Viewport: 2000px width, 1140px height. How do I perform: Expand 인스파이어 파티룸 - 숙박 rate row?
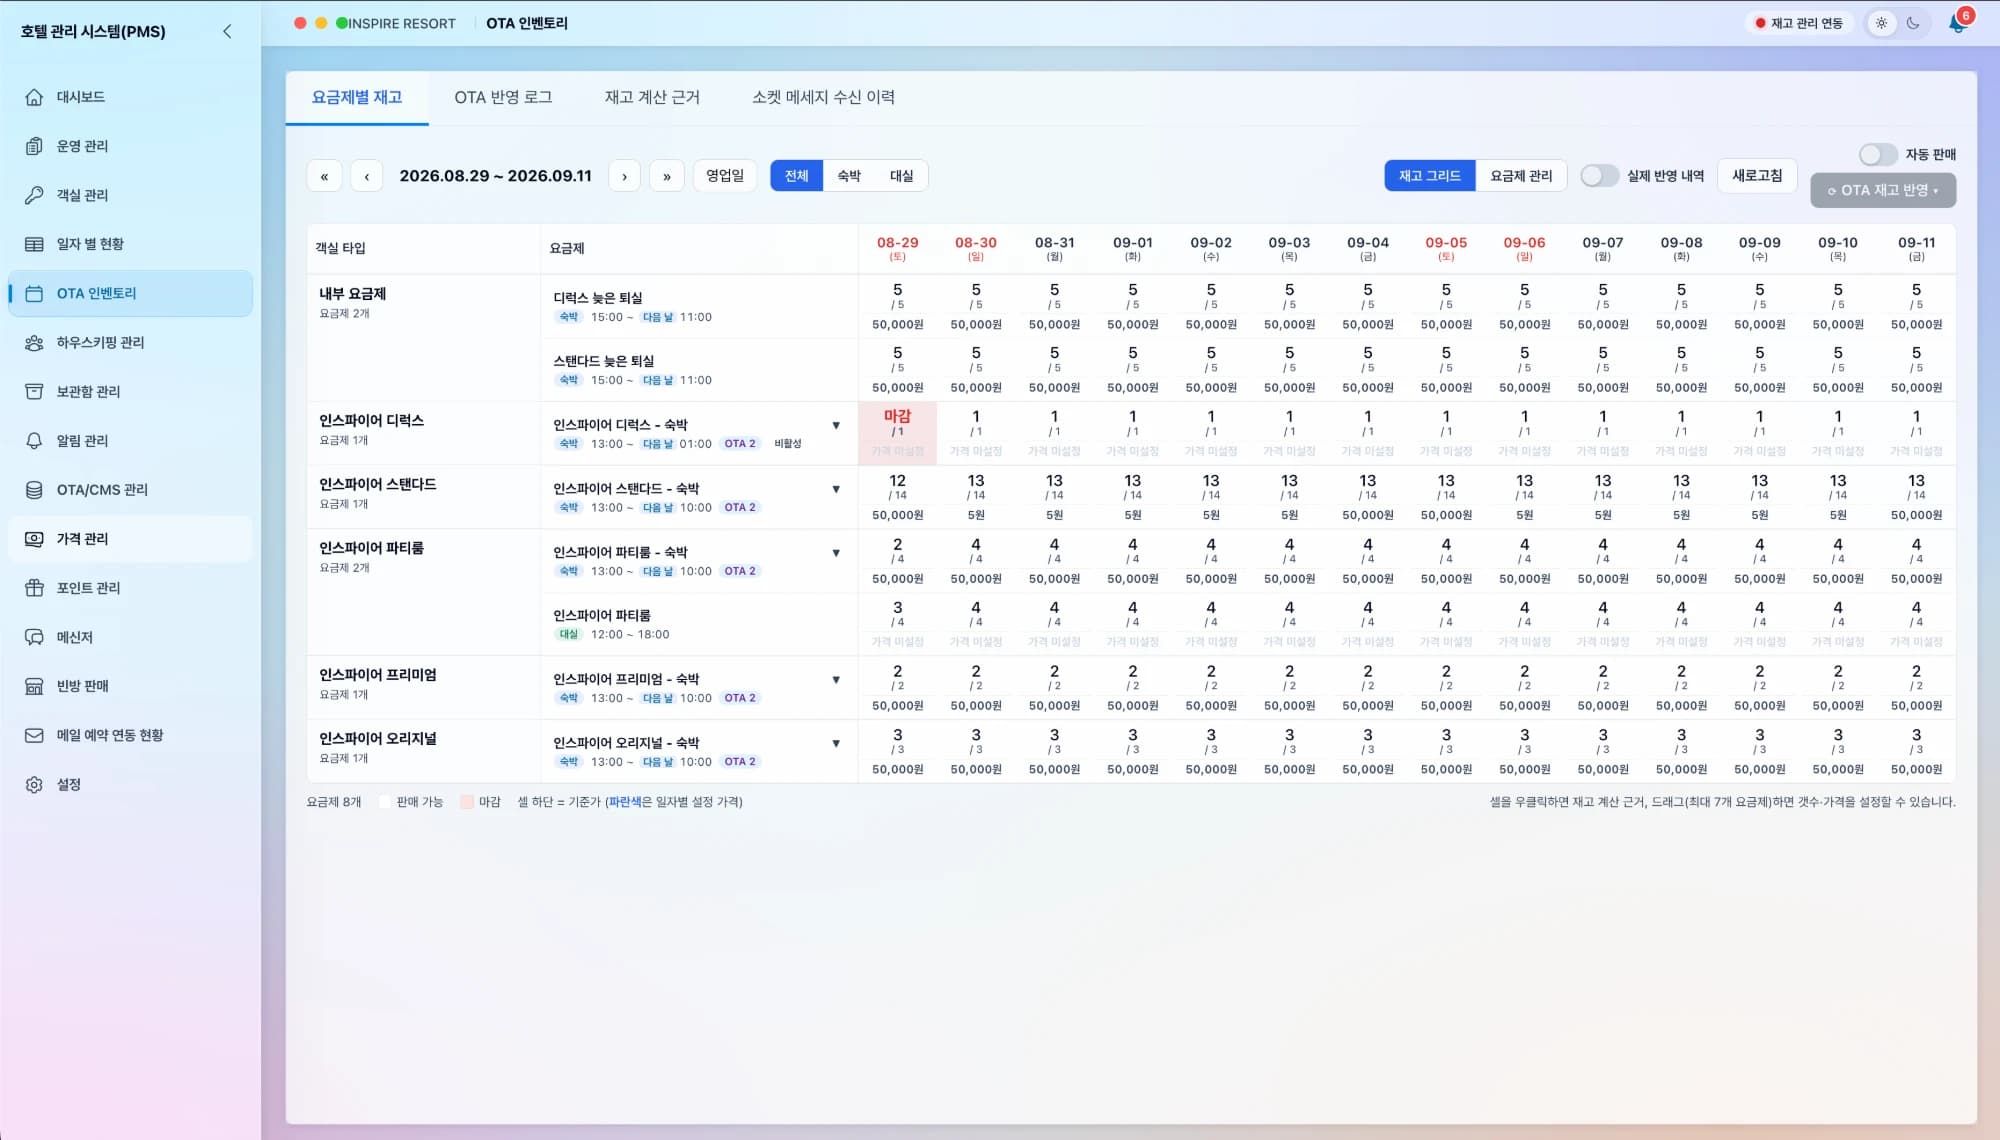(836, 553)
